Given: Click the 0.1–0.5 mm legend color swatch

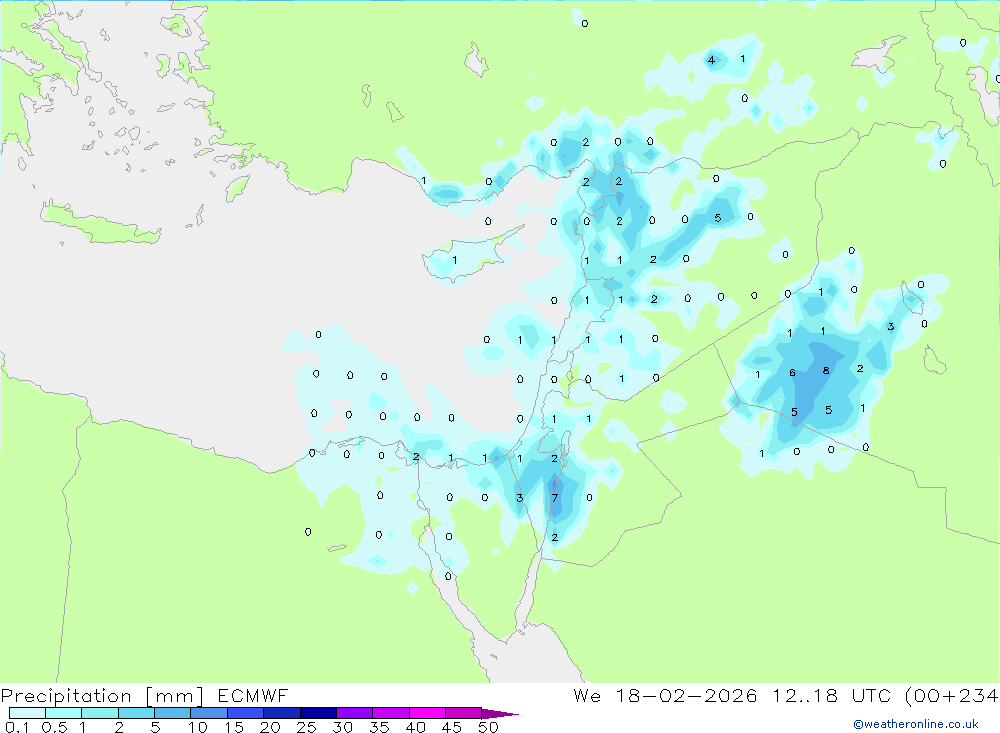Looking at the screenshot, I should [x=27, y=713].
